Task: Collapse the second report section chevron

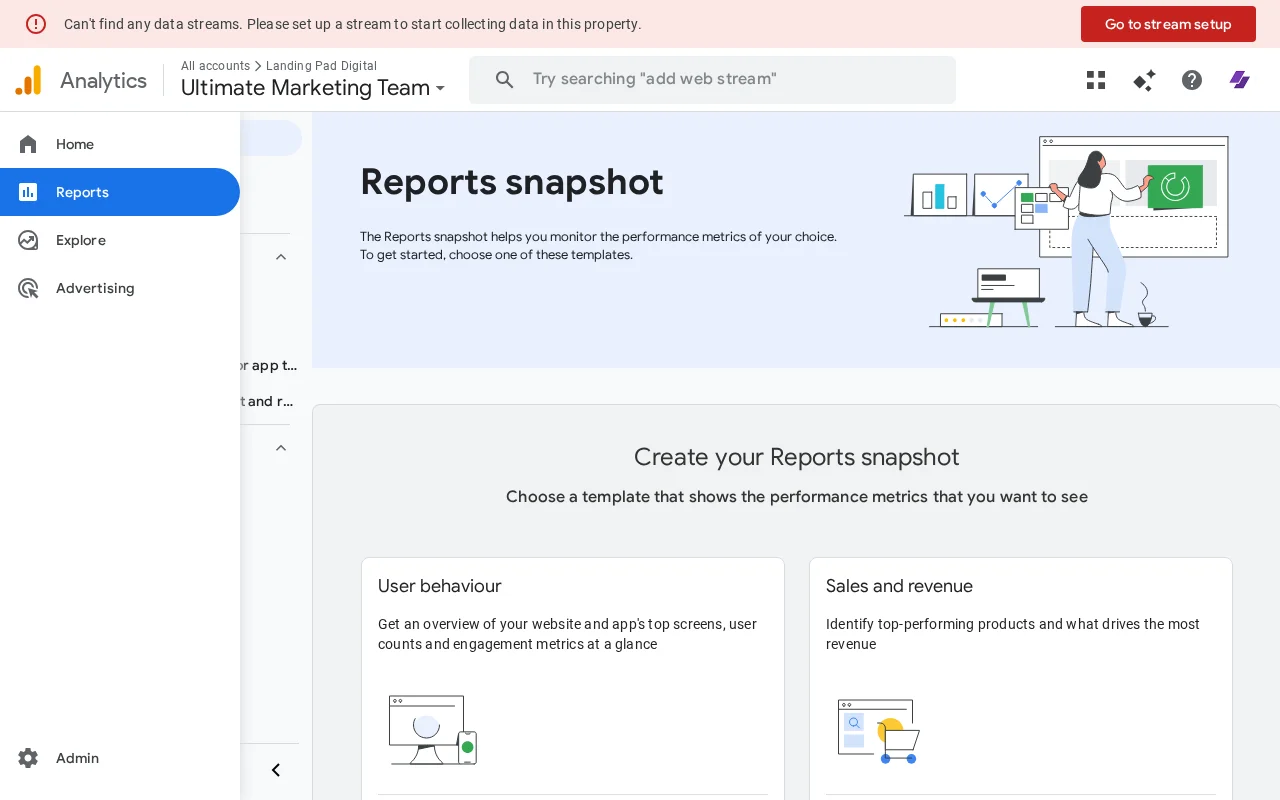Action: 281,448
